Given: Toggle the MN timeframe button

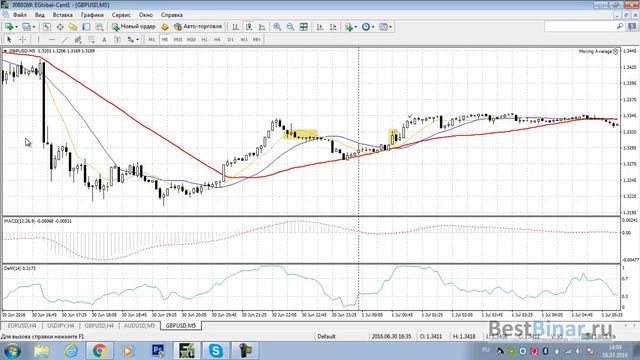Looking at the screenshot, I should pyautogui.click(x=257, y=40).
